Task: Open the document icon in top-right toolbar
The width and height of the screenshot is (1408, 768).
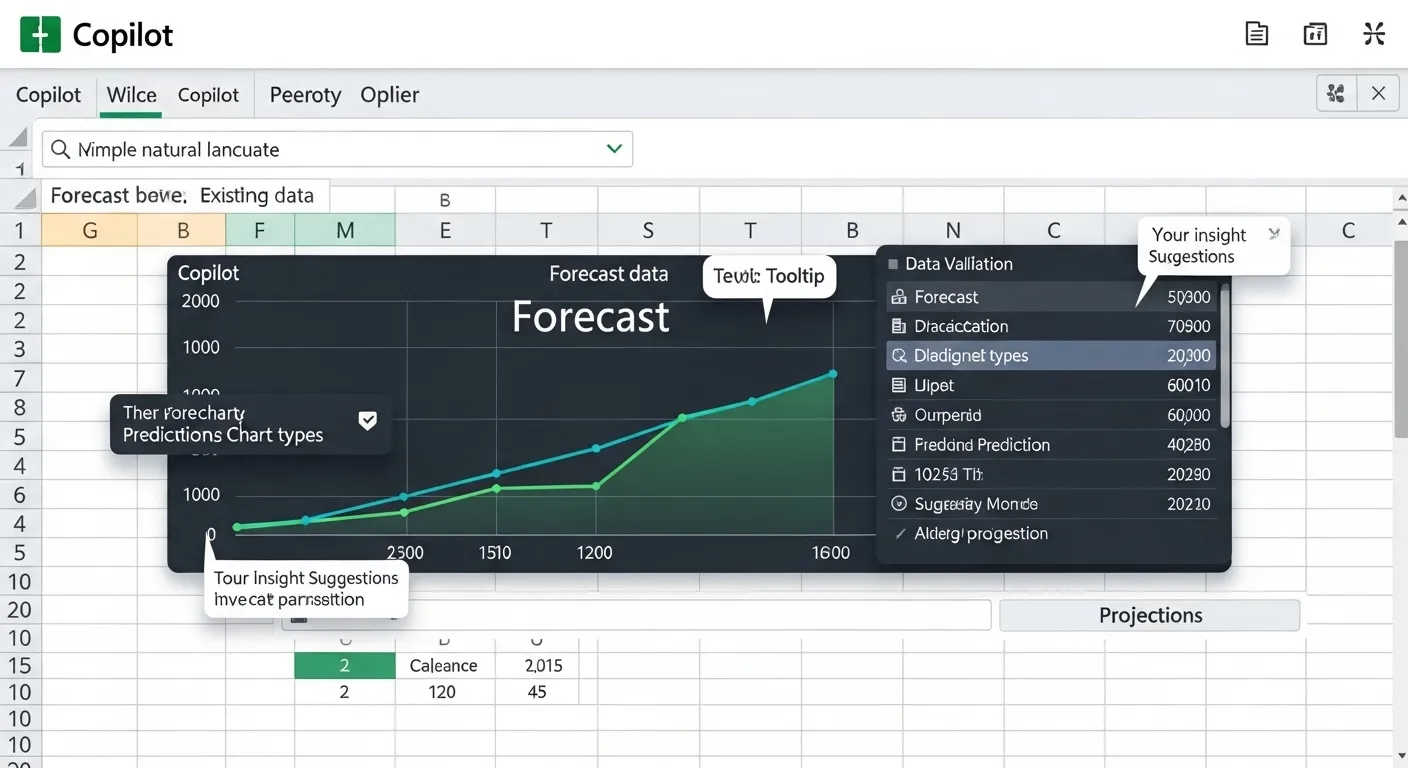Action: [x=1256, y=33]
